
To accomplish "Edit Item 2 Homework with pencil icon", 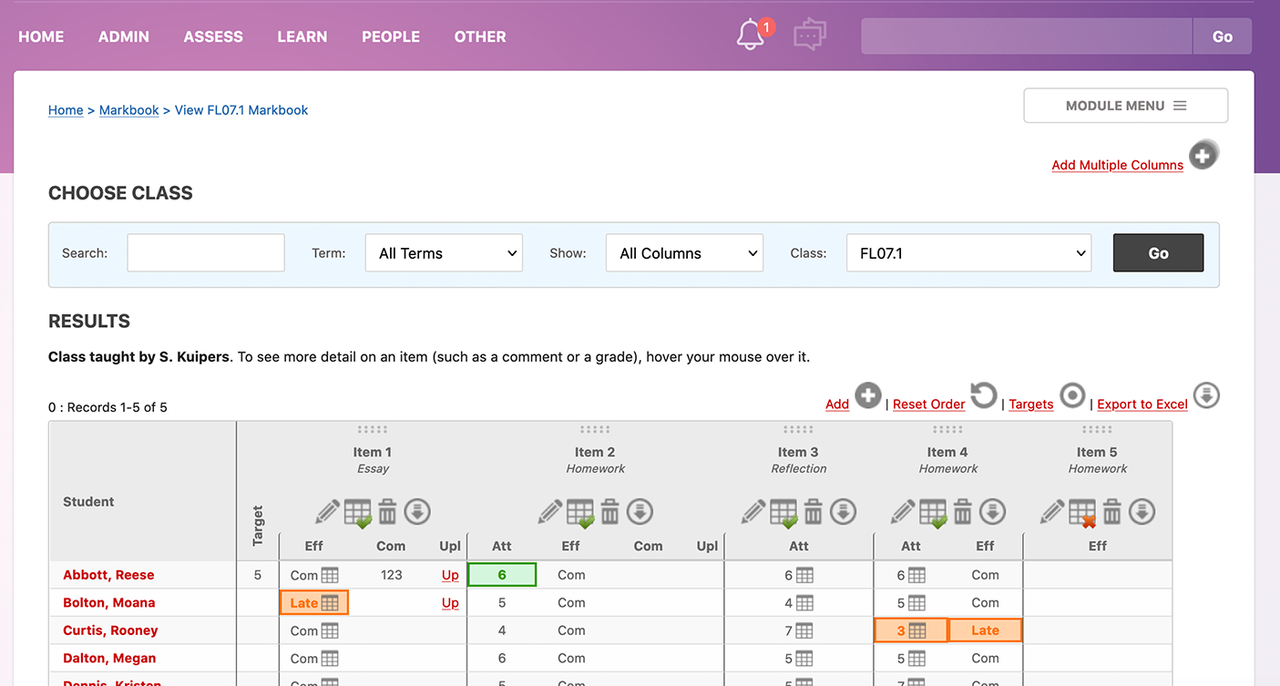I will point(550,512).
